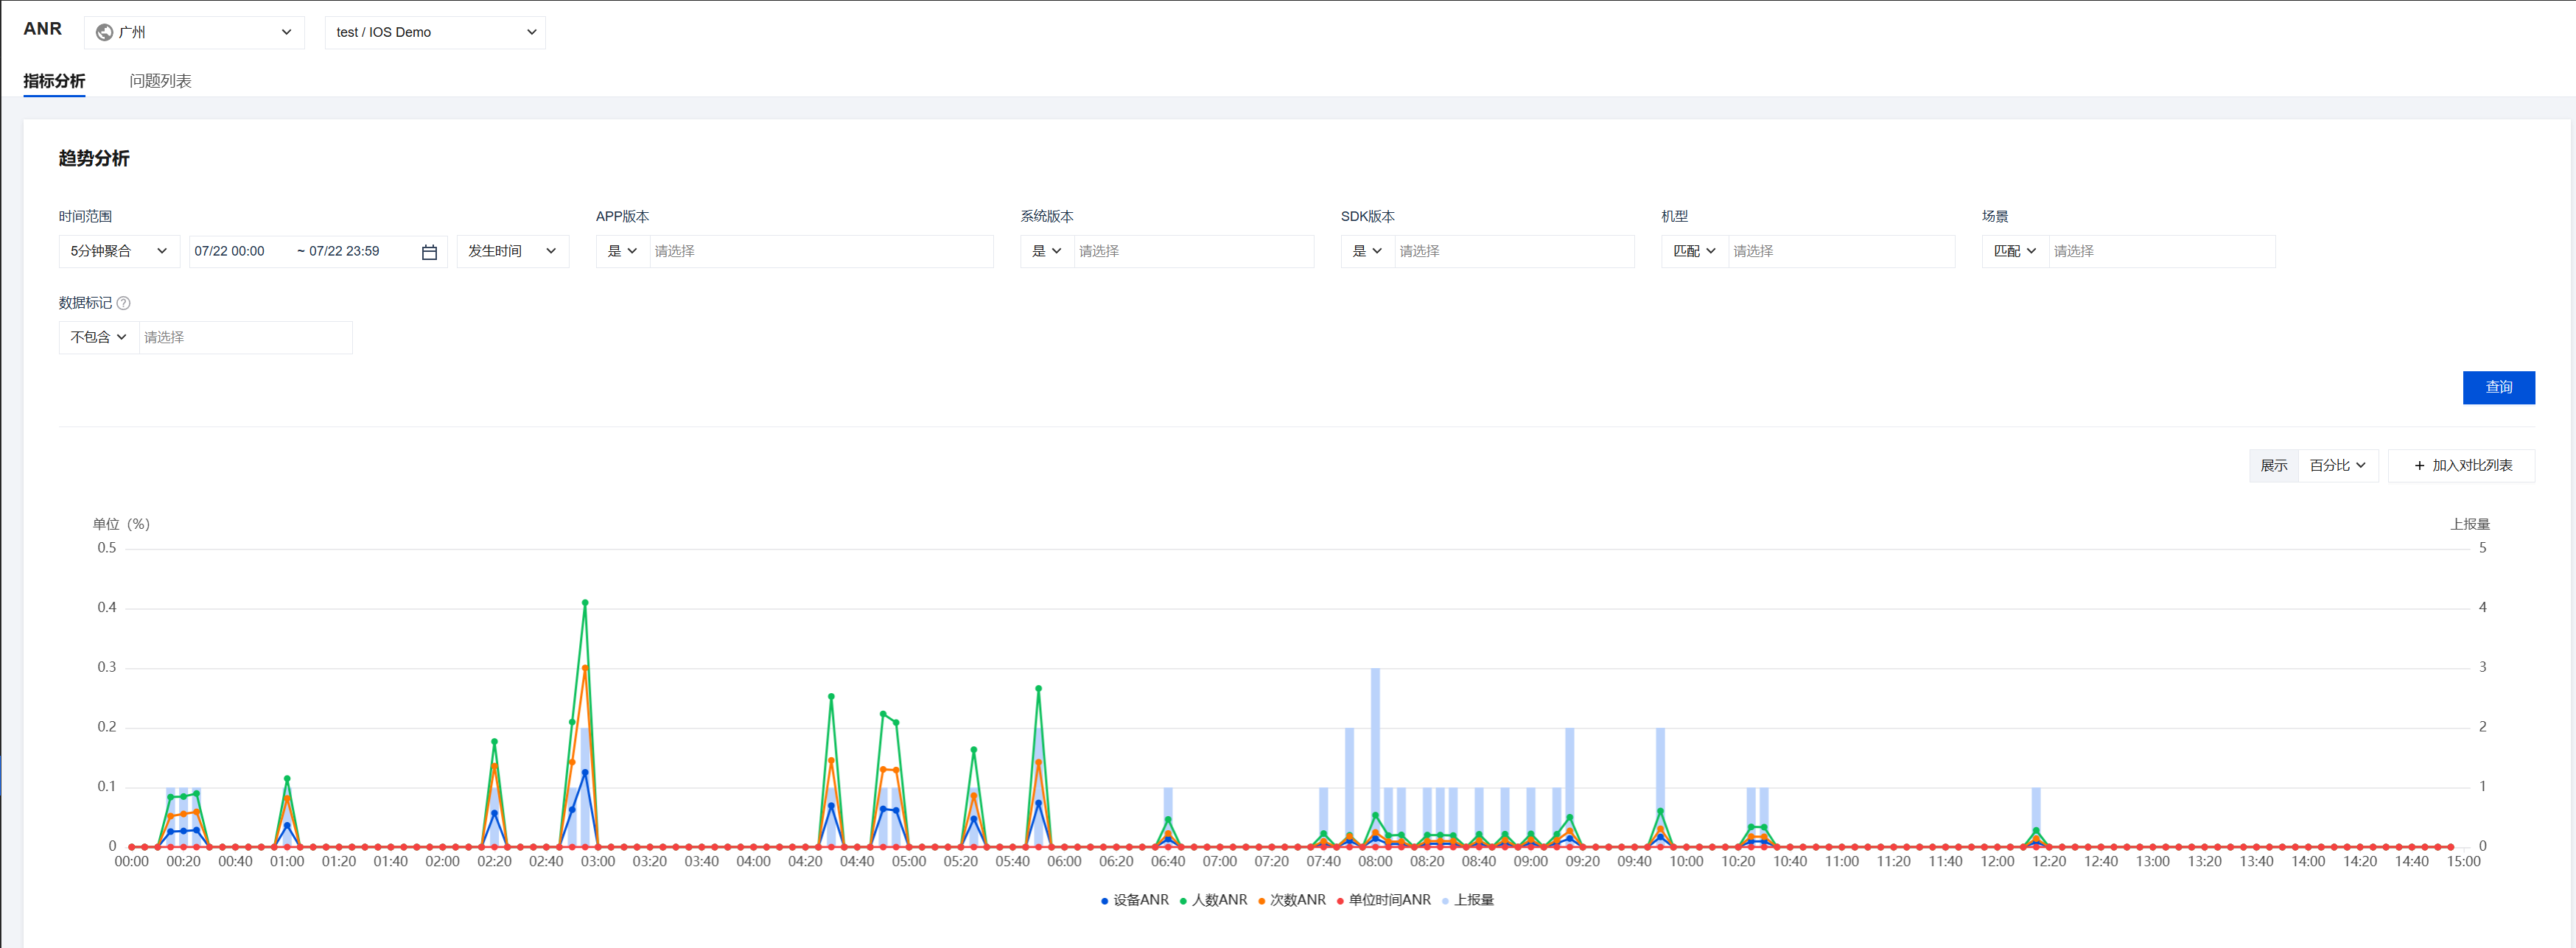Toggle 次数ANR legend series
2576x948 pixels.
pos(1292,900)
